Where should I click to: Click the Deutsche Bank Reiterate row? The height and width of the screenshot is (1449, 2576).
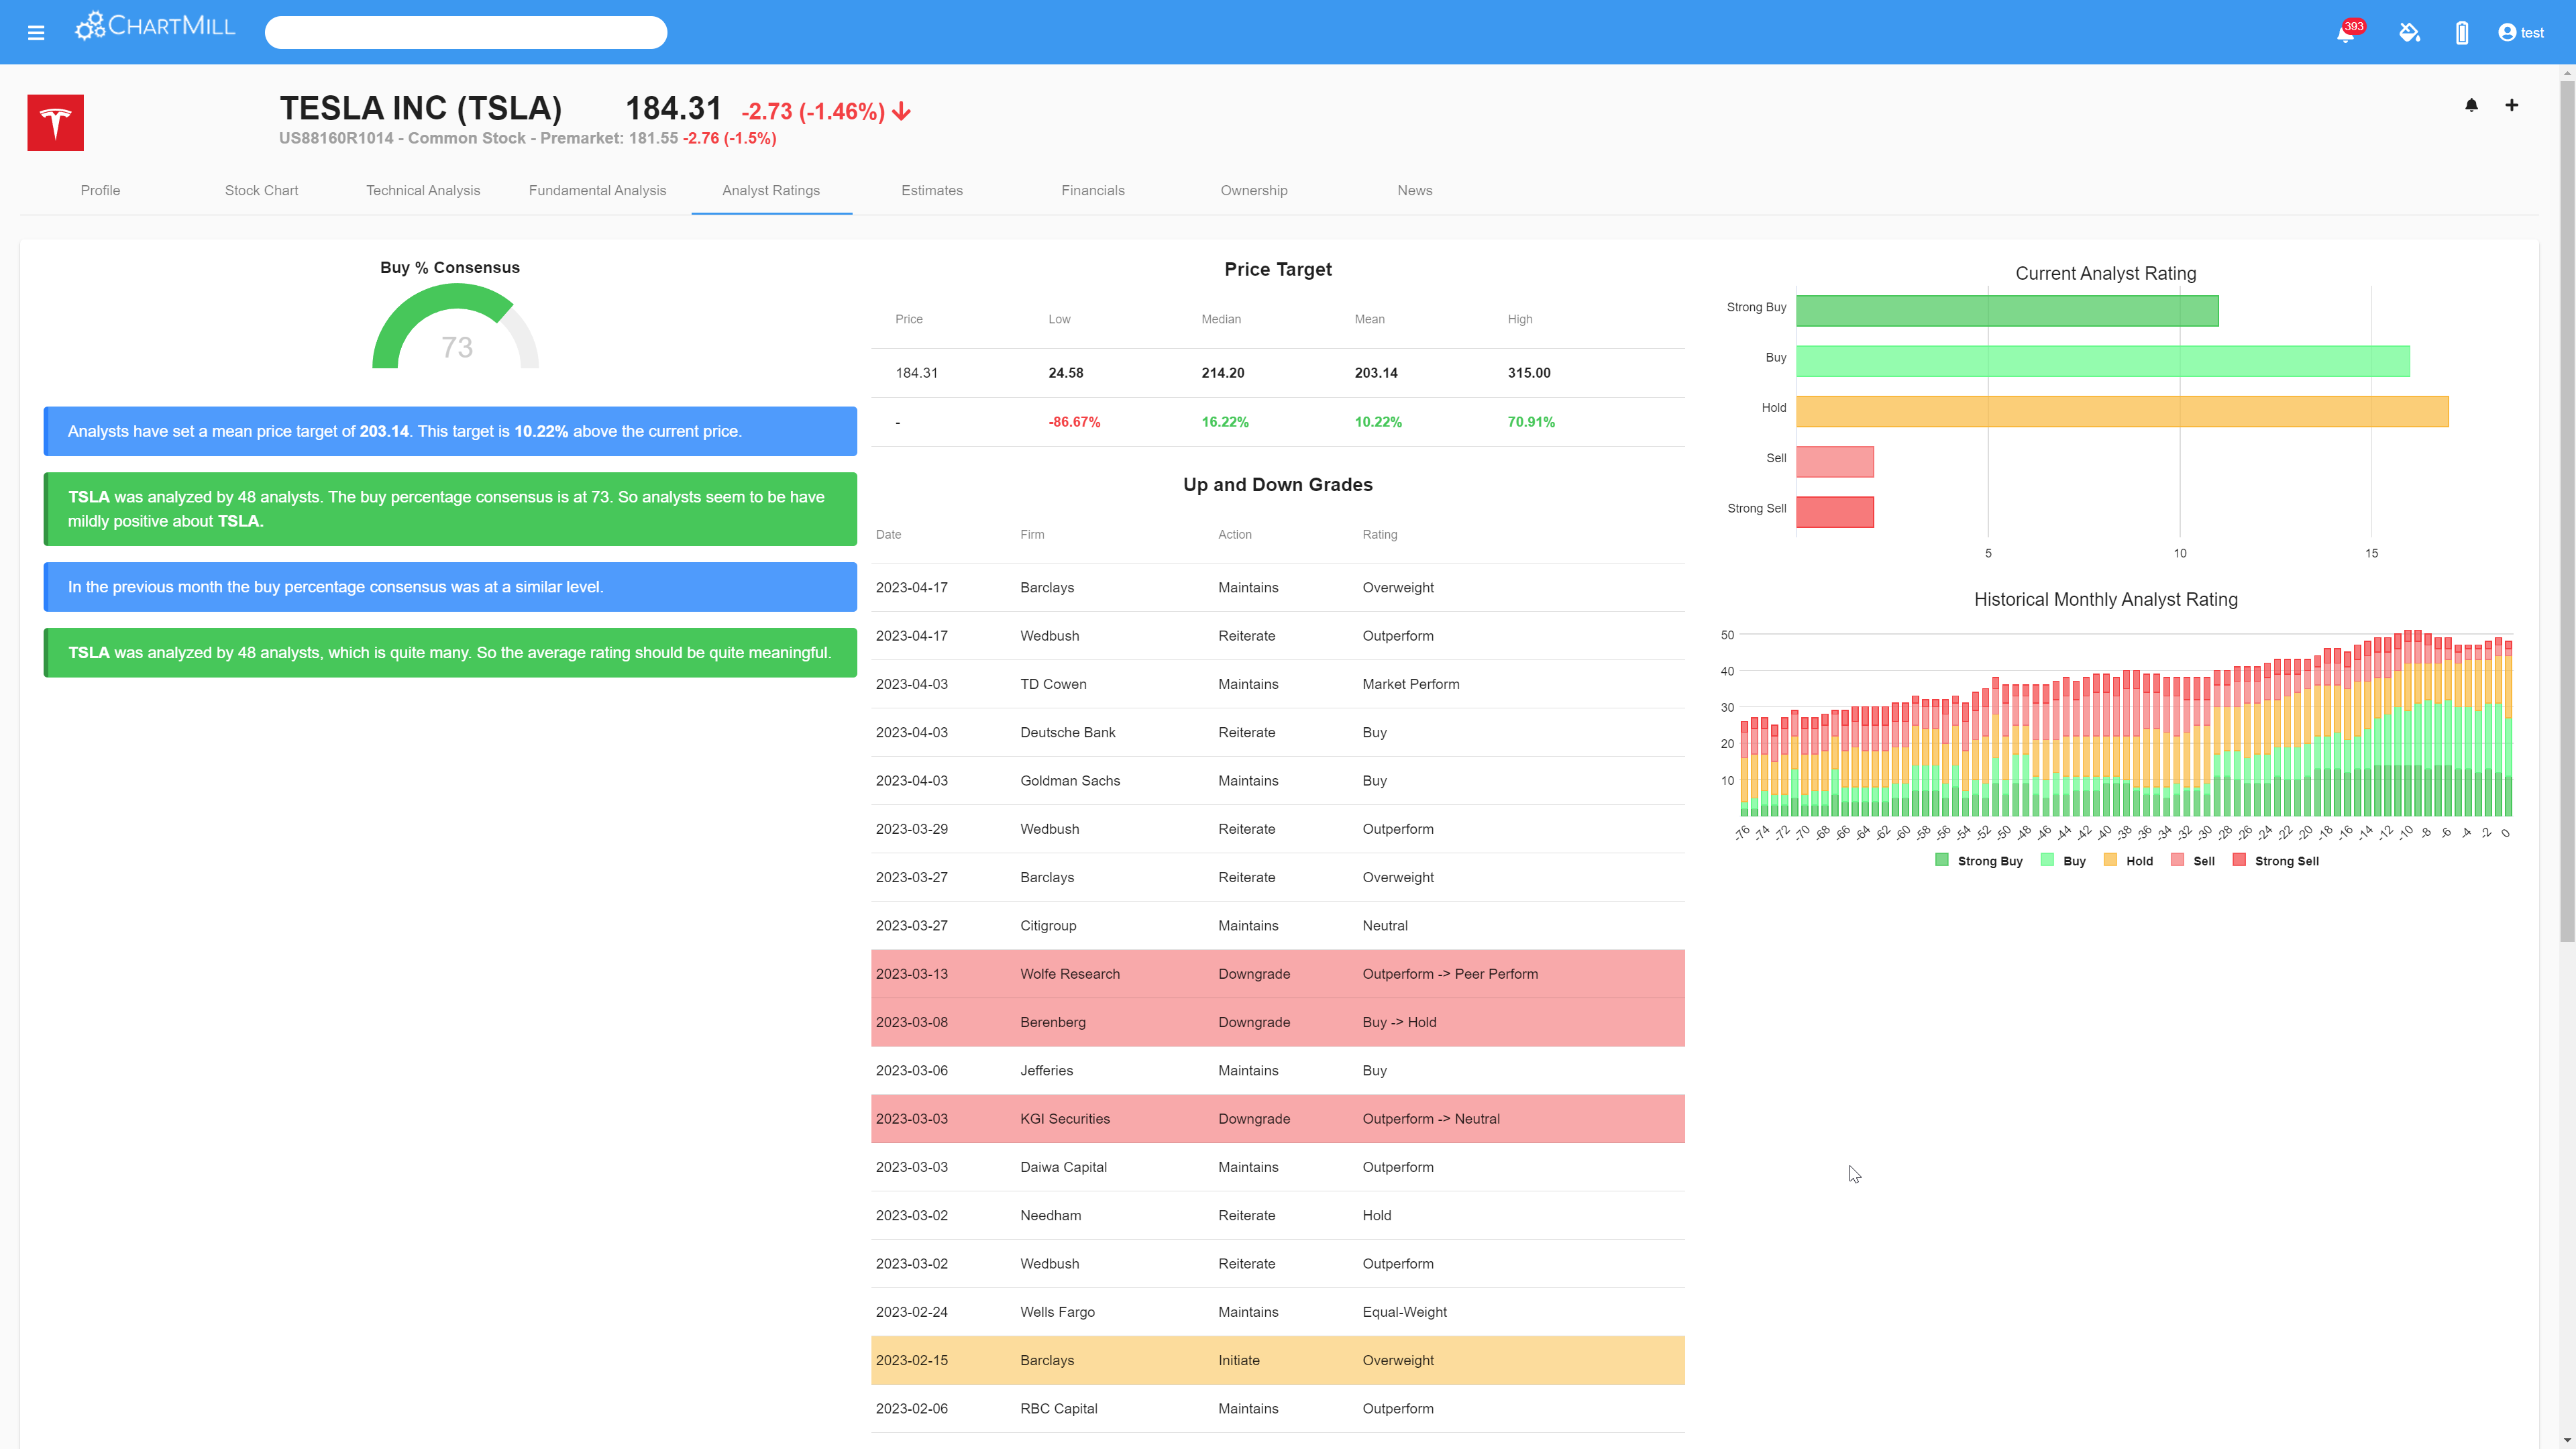pyautogui.click(x=1278, y=732)
